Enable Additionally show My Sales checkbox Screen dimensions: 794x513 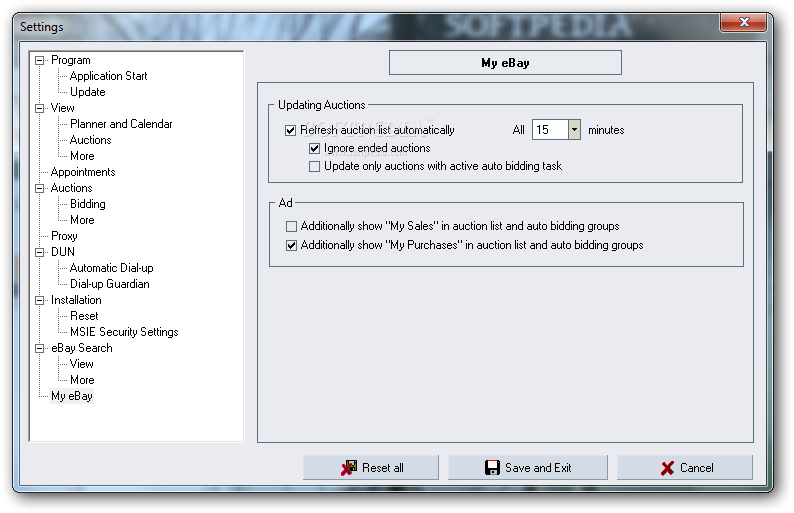pos(291,226)
